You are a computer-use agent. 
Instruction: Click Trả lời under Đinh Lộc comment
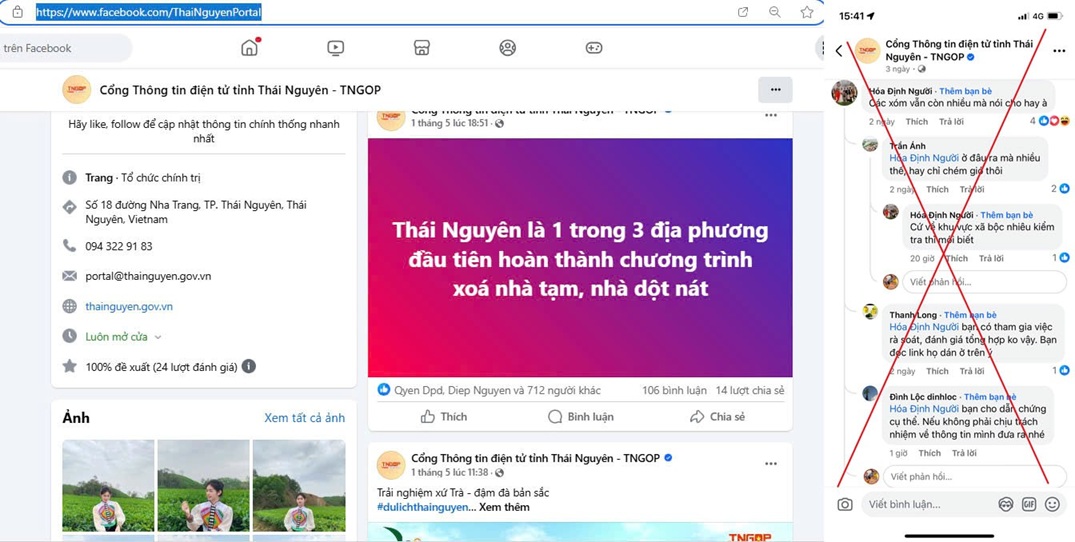965,454
